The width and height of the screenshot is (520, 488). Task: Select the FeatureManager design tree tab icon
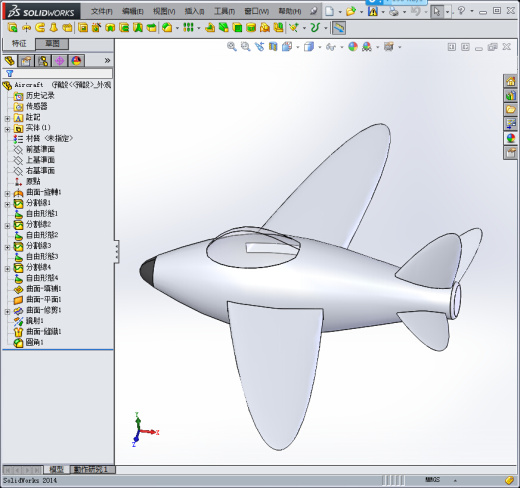[10, 61]
